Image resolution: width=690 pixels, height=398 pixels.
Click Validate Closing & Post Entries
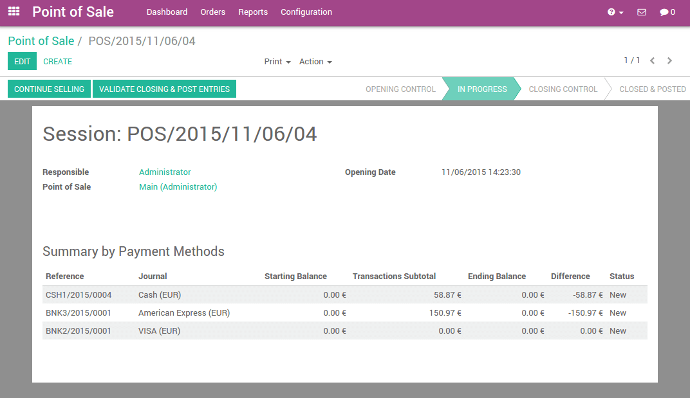click(x=164, y=89)
